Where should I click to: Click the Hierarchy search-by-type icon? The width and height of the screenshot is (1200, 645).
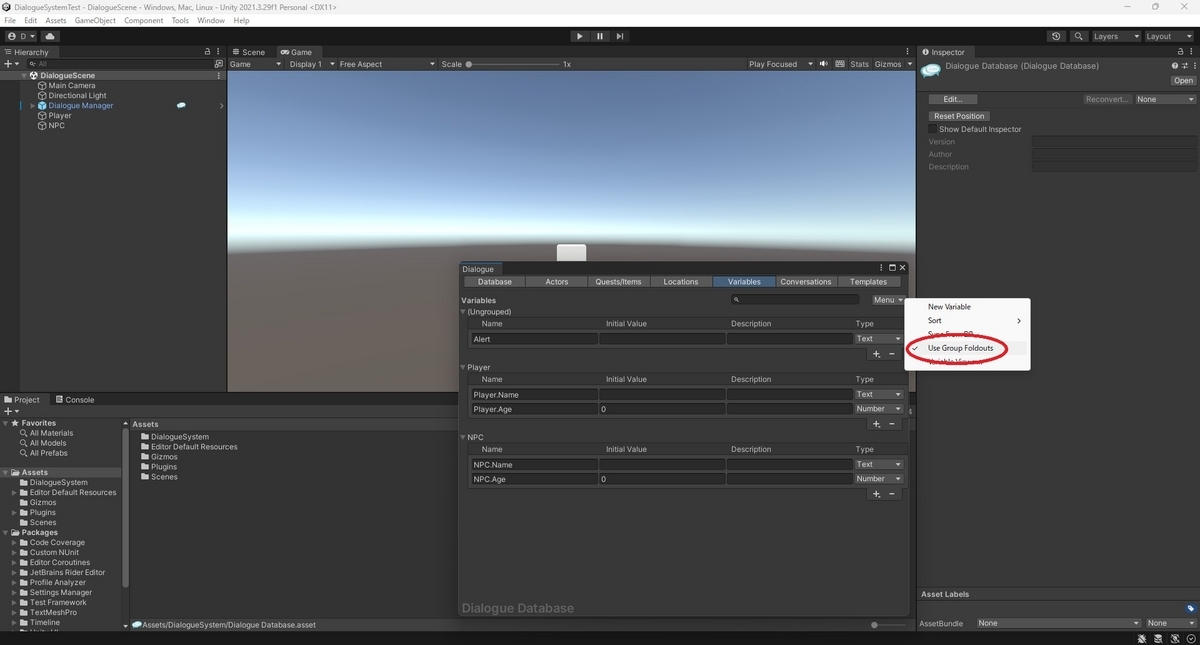coord(219,64)
